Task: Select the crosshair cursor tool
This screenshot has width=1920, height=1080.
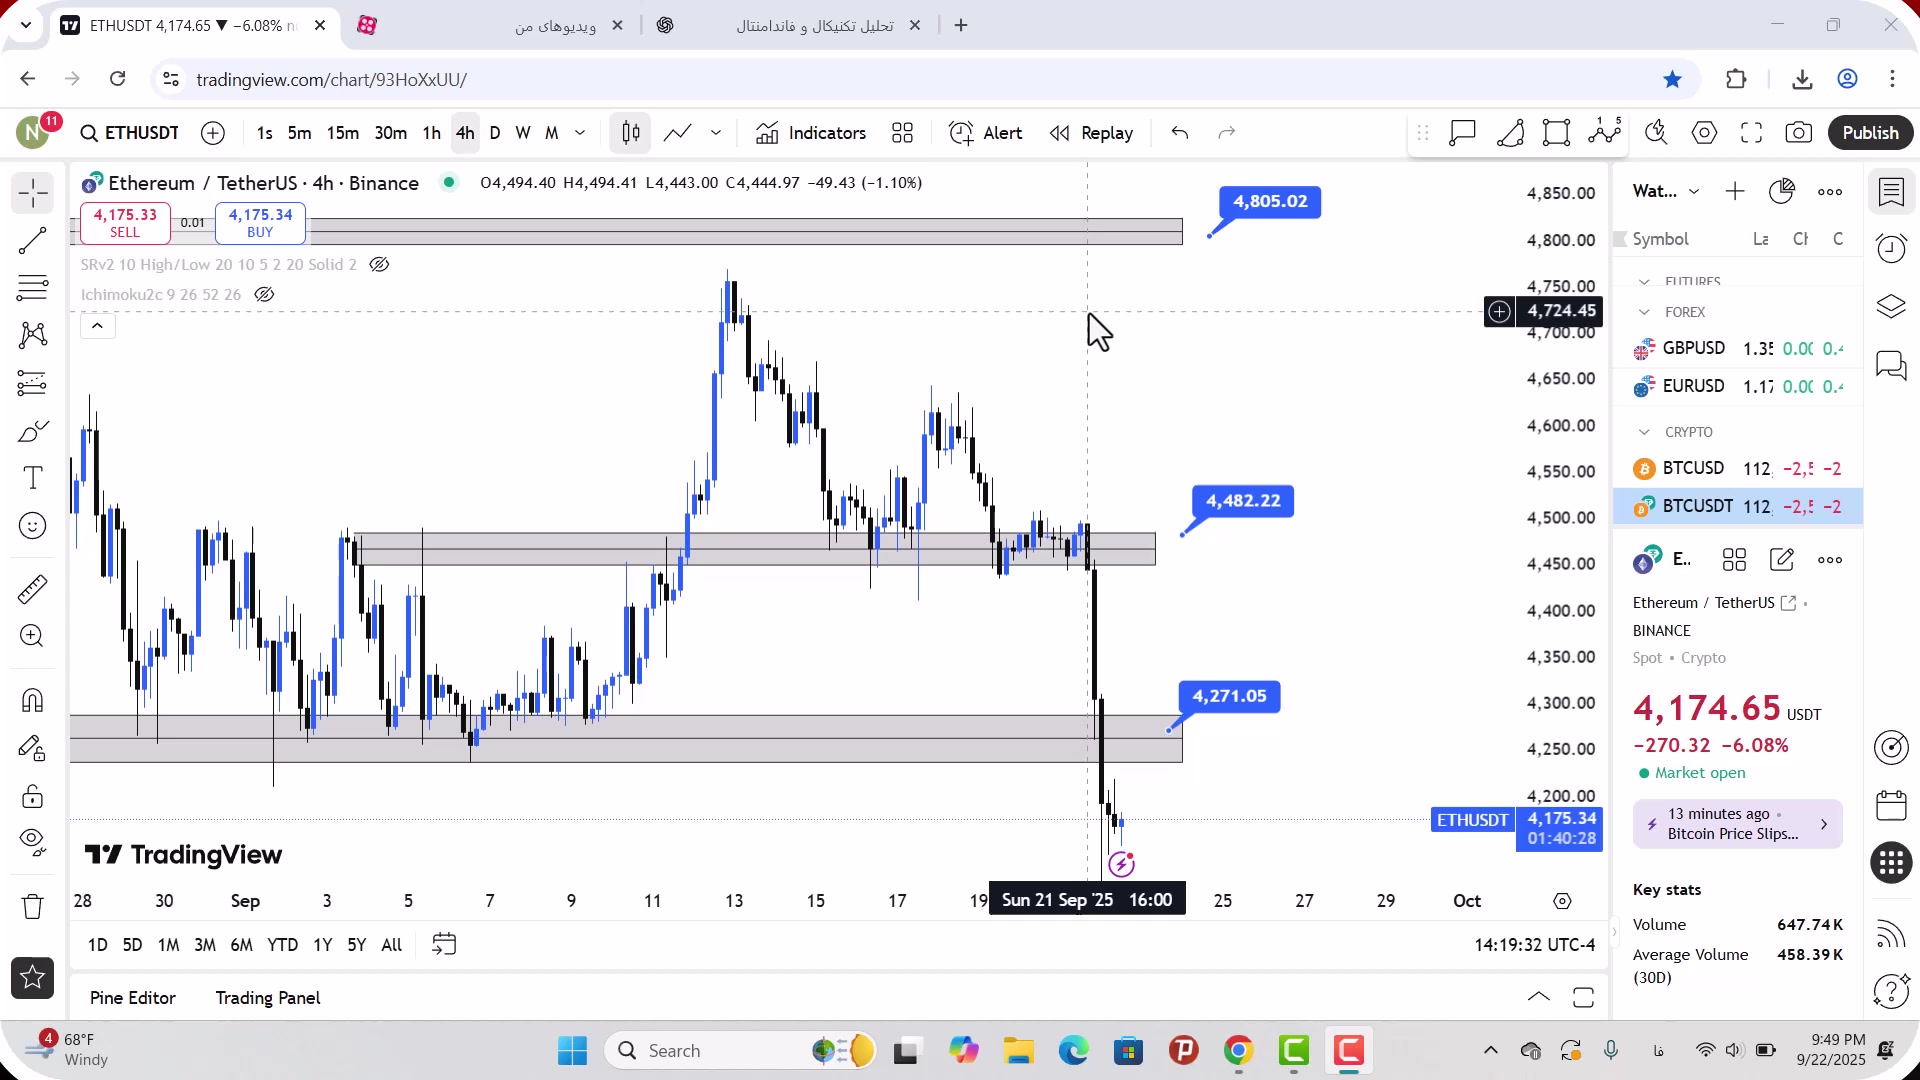Action: (x=33, y=193)
